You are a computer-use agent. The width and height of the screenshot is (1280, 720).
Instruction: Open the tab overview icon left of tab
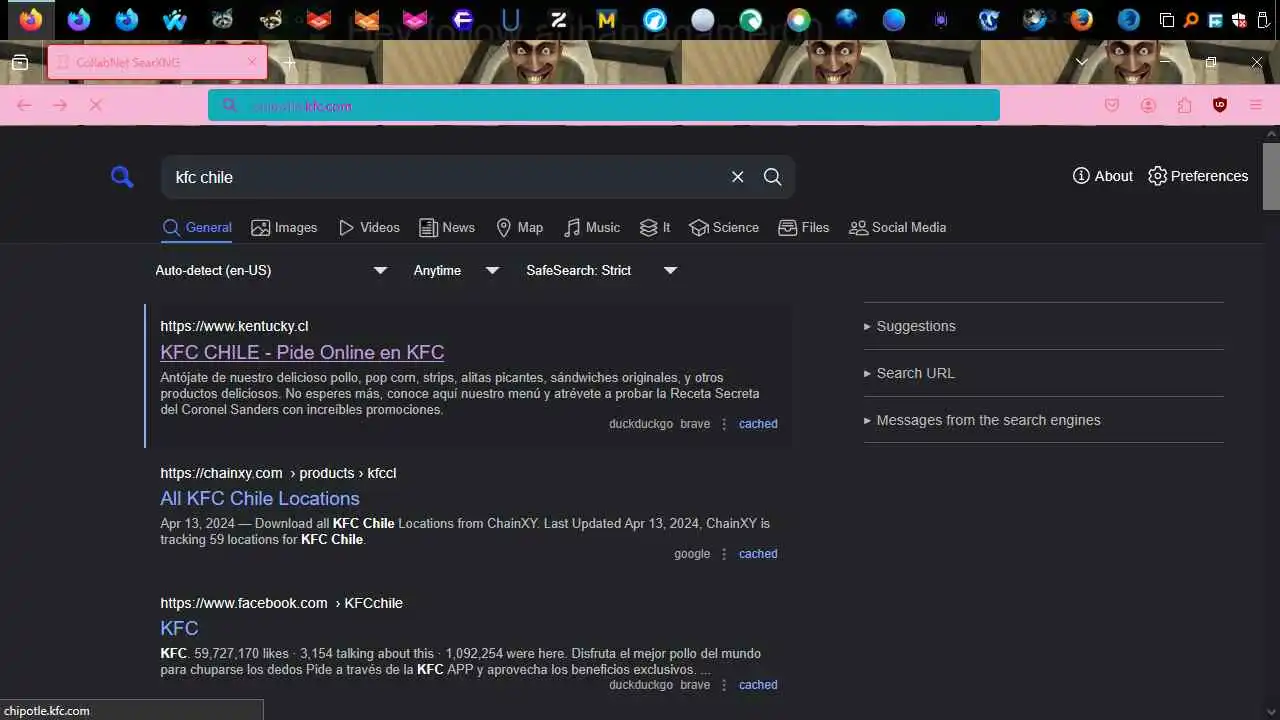pyautogui.click(x=20, y=62)
